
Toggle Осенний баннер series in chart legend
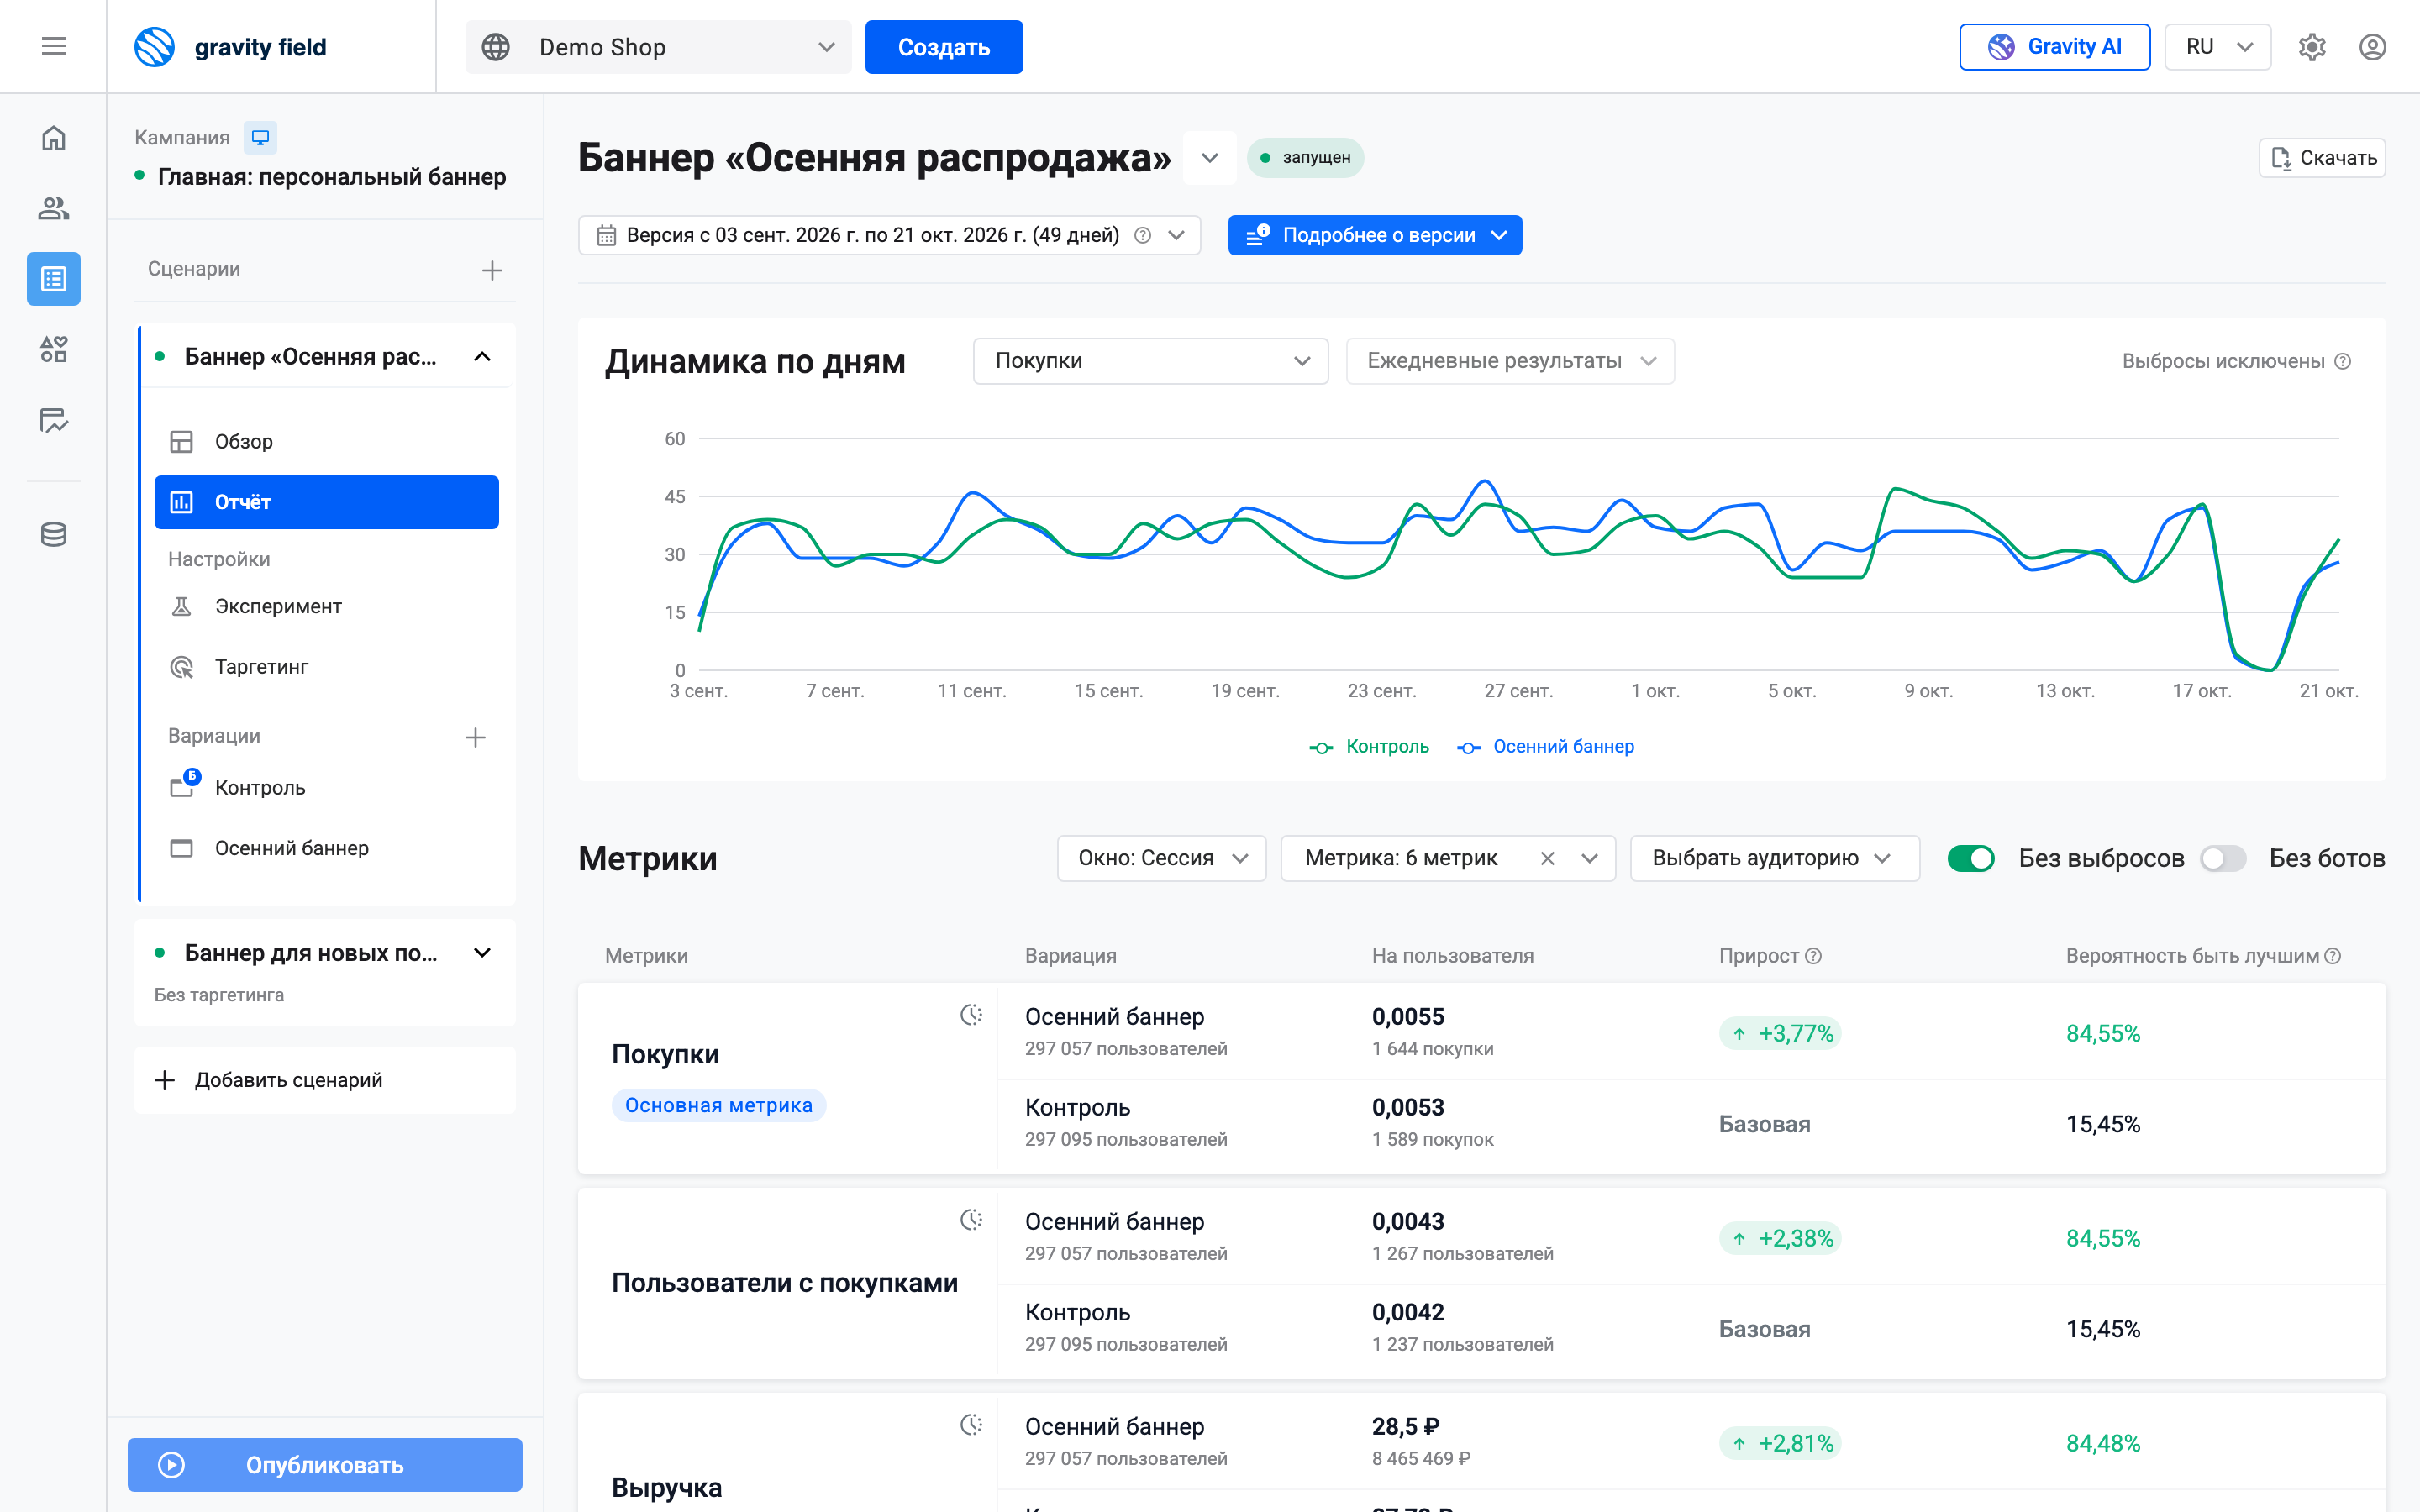[1545, 747]
